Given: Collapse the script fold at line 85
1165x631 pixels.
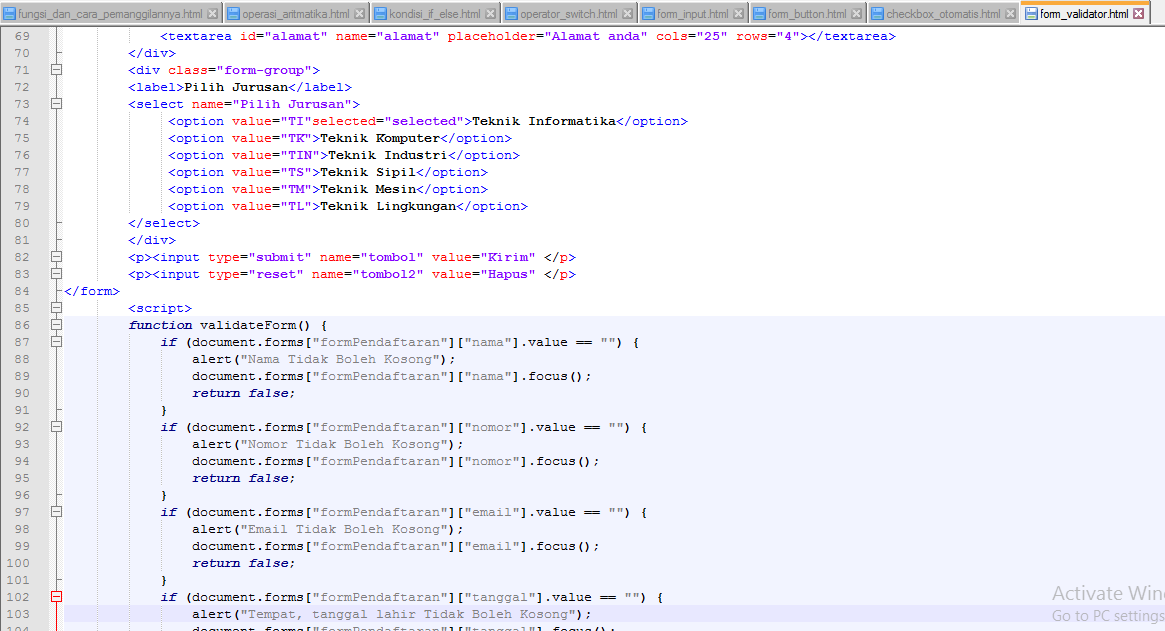Looking at the screenshot, I should point(56,307).
